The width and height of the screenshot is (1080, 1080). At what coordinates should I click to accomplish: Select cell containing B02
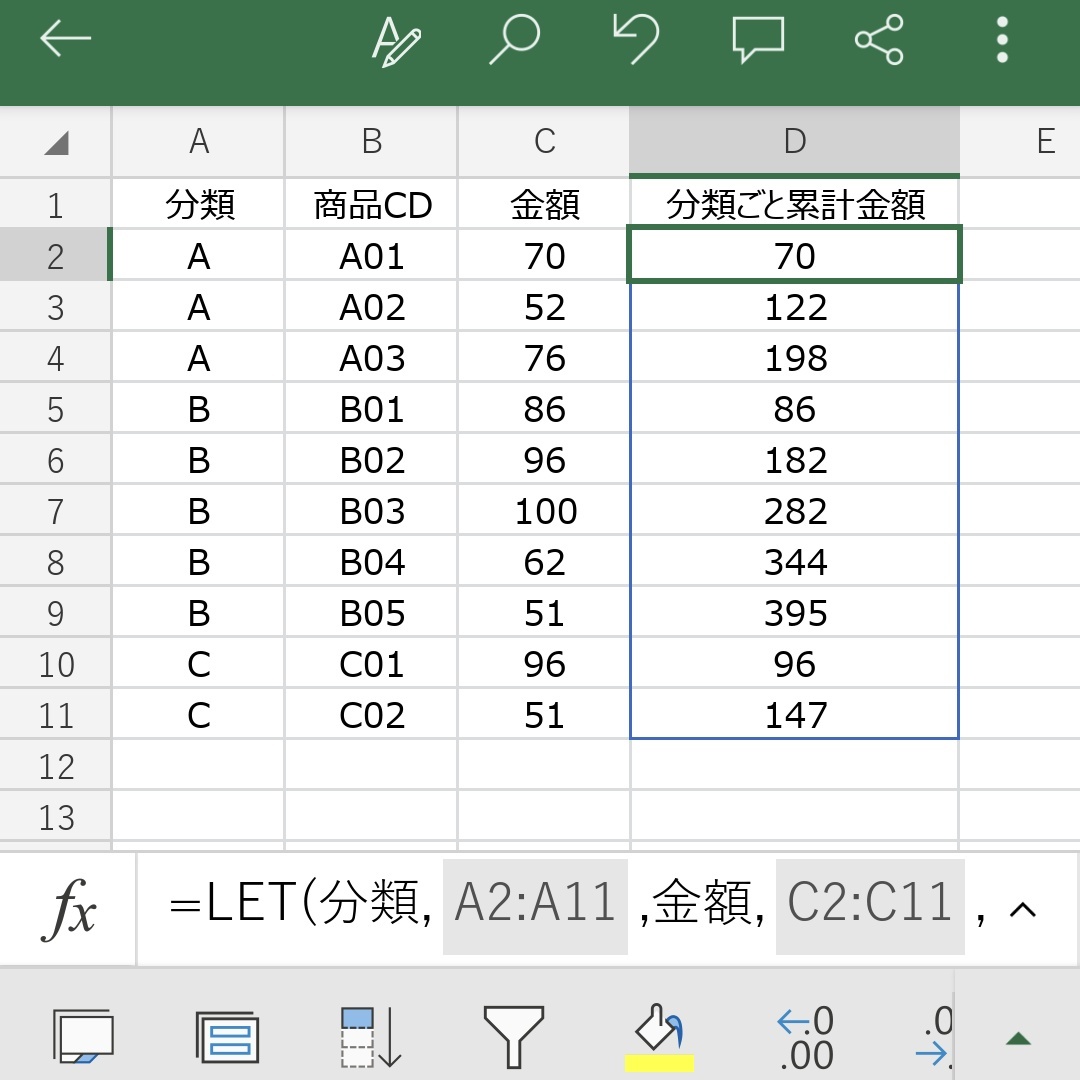click(371, 460)
